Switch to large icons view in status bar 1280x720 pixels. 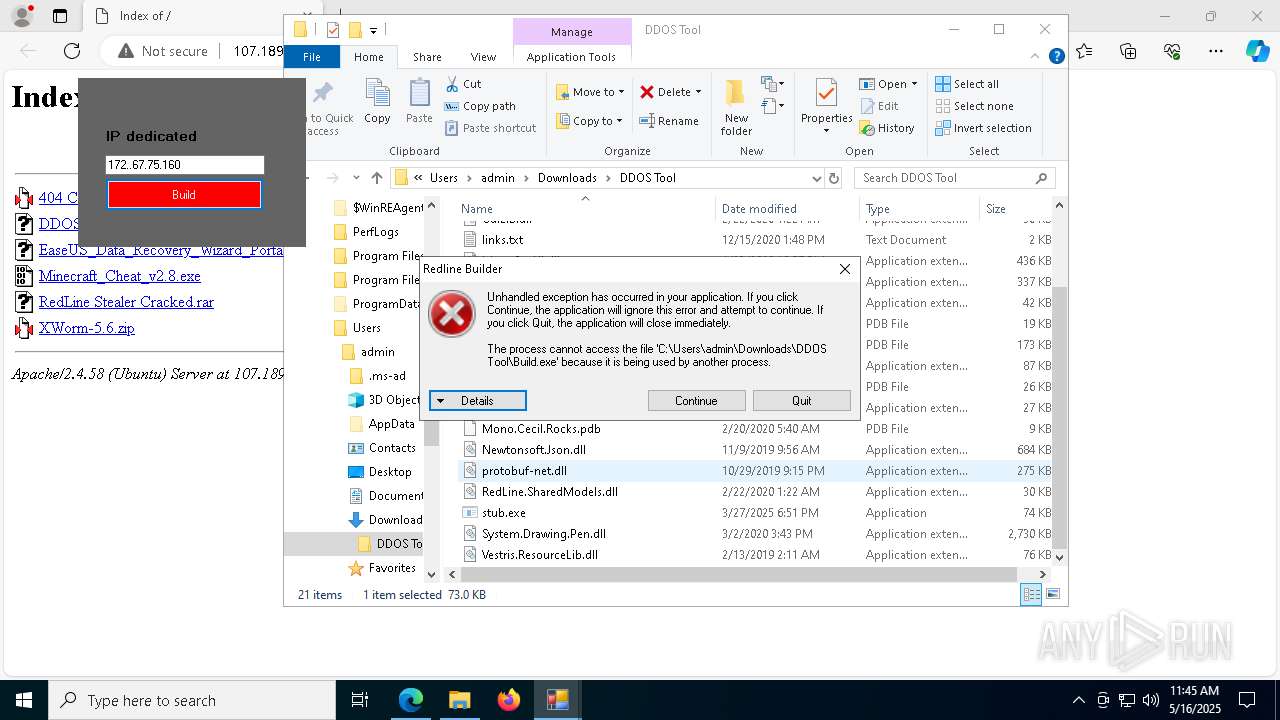pos(1052,595)
